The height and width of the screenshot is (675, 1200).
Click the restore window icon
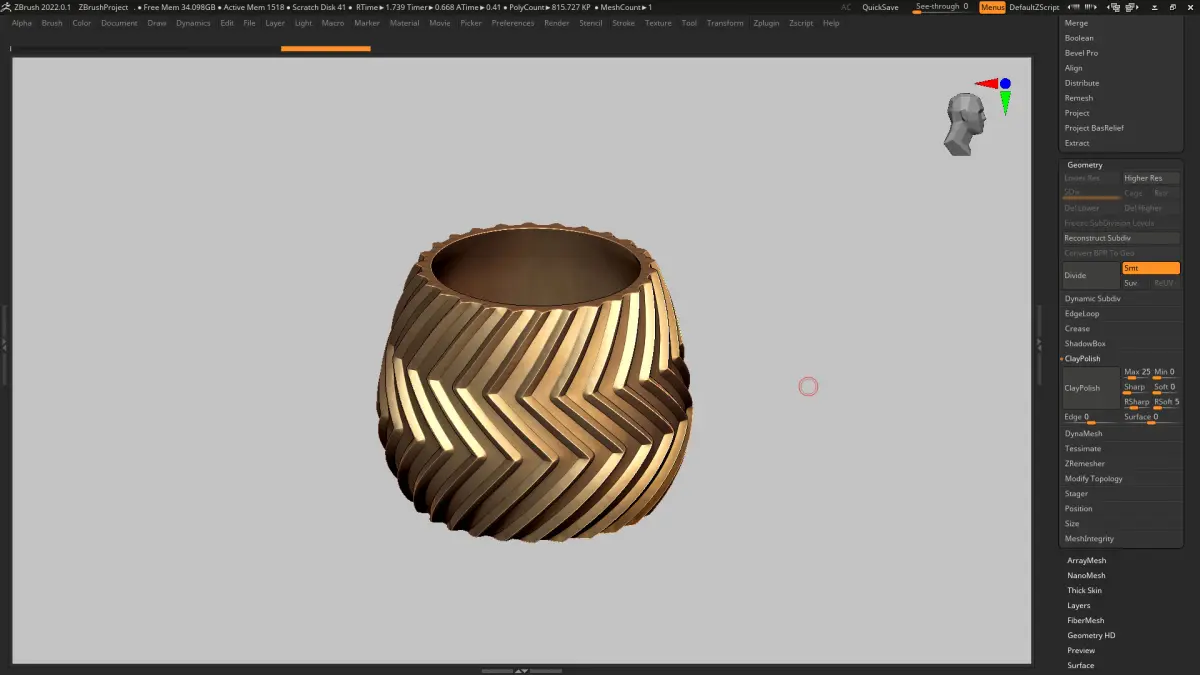click(x=1173, y=7)
